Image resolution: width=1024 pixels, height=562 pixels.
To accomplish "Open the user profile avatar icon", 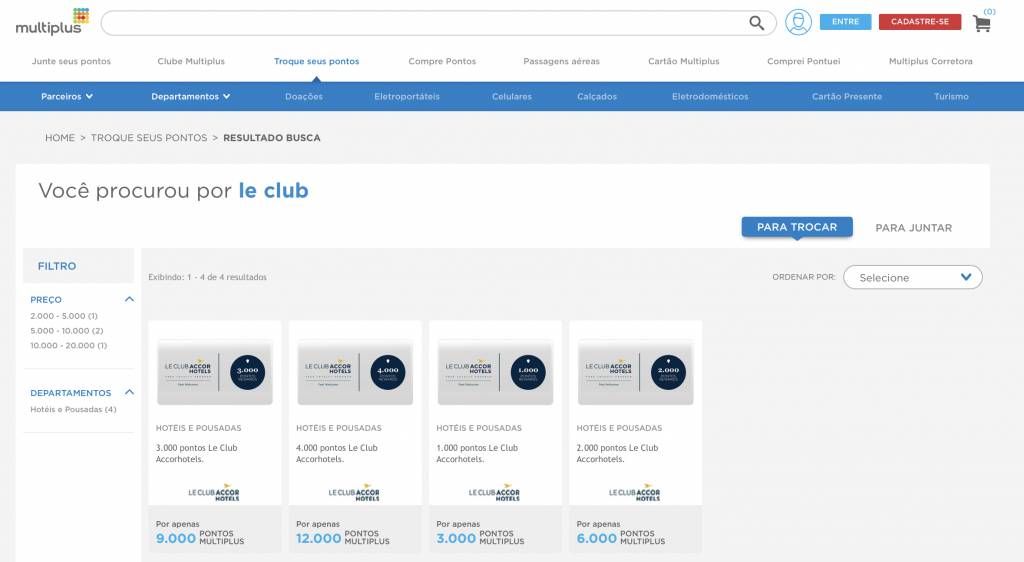I will click(x=798, y=22).
